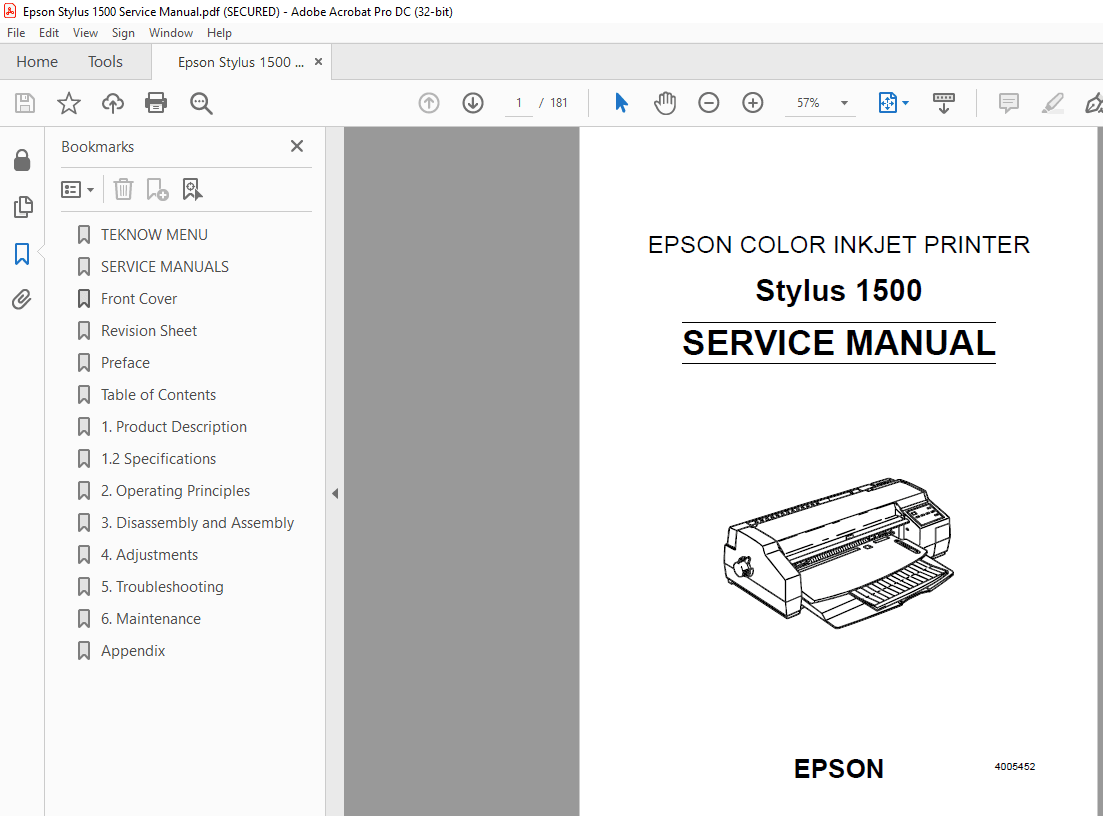Click the Delete bookmark trash icon
The height and width of the screenshot is (816, 1103).
tap(122, 189)
